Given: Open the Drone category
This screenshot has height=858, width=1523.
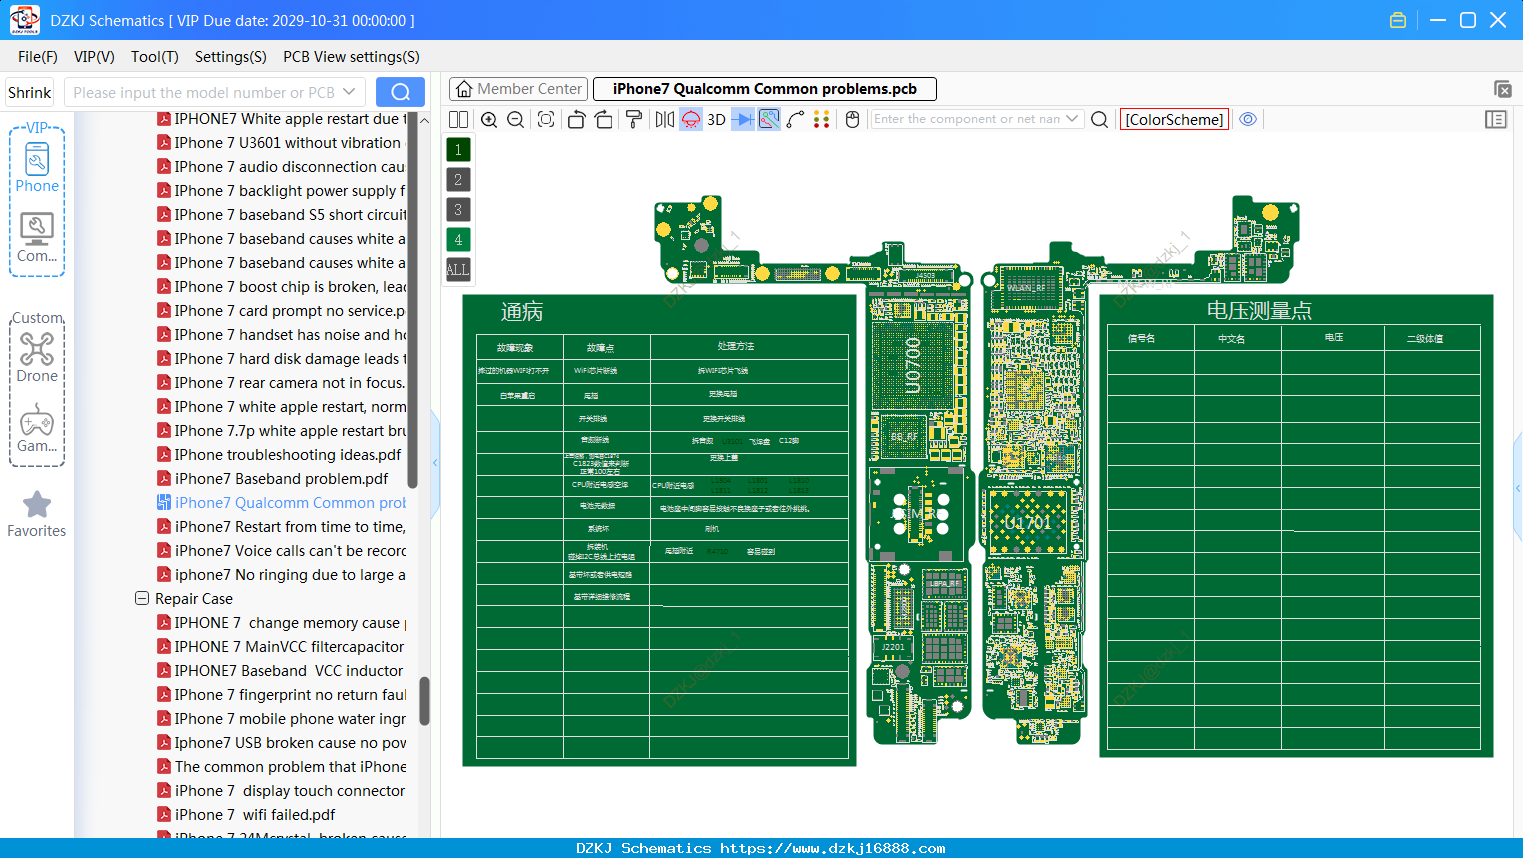Looking at the screenshot, I should click(37, 358).
